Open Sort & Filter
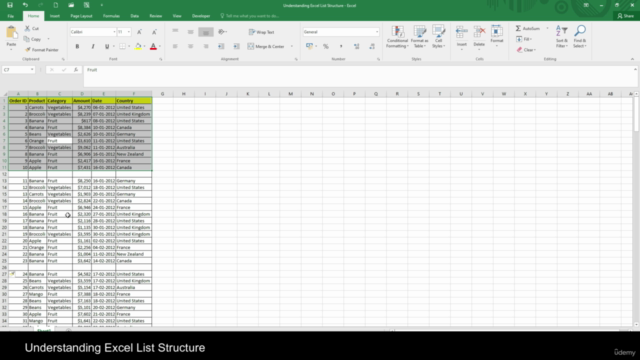This screenshot has height=360, width=640. click(x=562, y=37)
